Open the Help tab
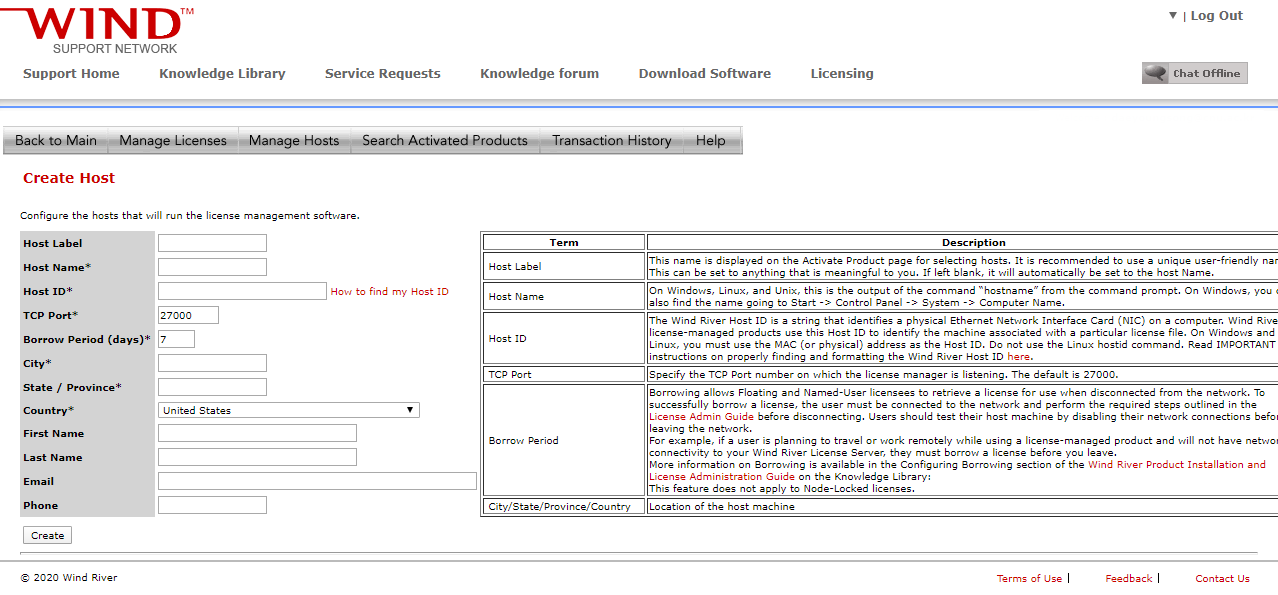1278x595 pixels. coord(711,140)
